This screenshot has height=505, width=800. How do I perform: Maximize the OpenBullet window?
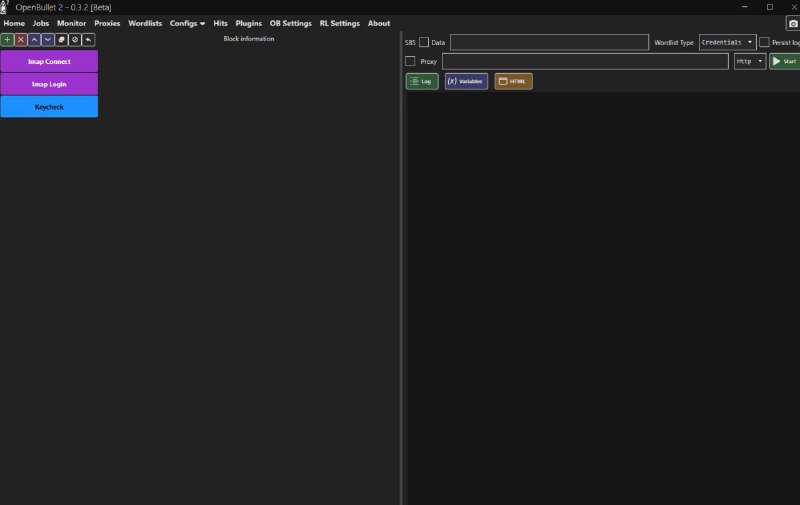769,7
